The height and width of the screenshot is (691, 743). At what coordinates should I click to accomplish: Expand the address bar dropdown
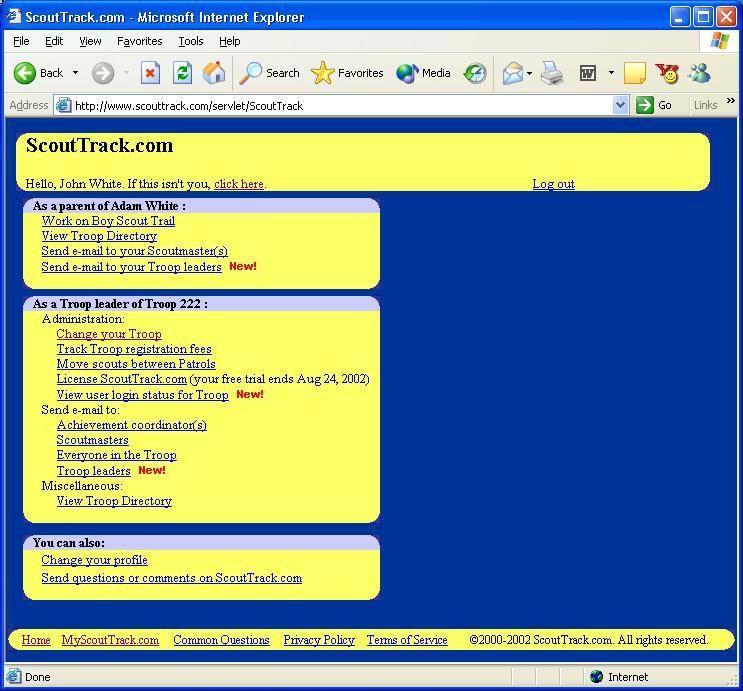(x=620, y=105)
